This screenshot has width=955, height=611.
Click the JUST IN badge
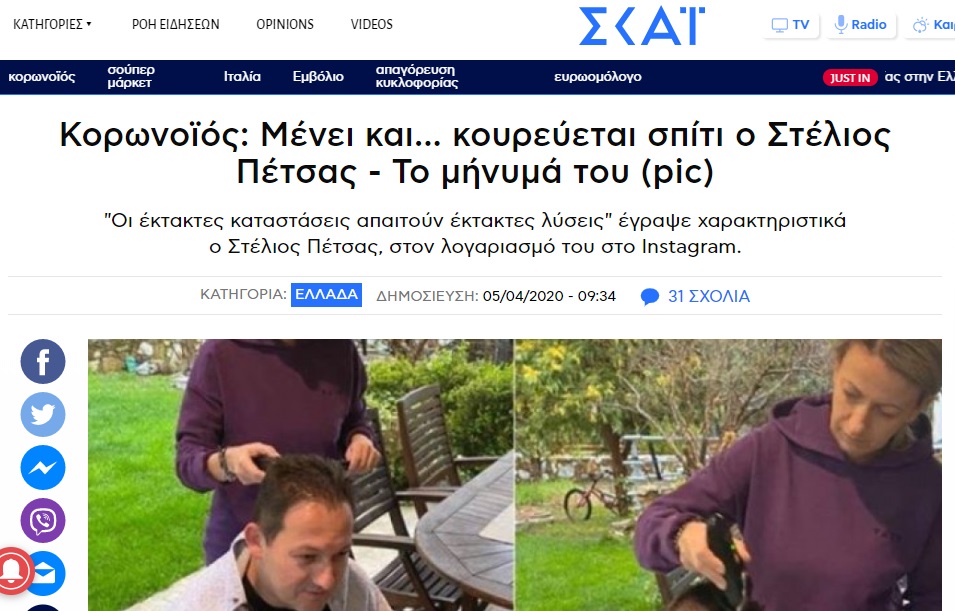point(850,78)
